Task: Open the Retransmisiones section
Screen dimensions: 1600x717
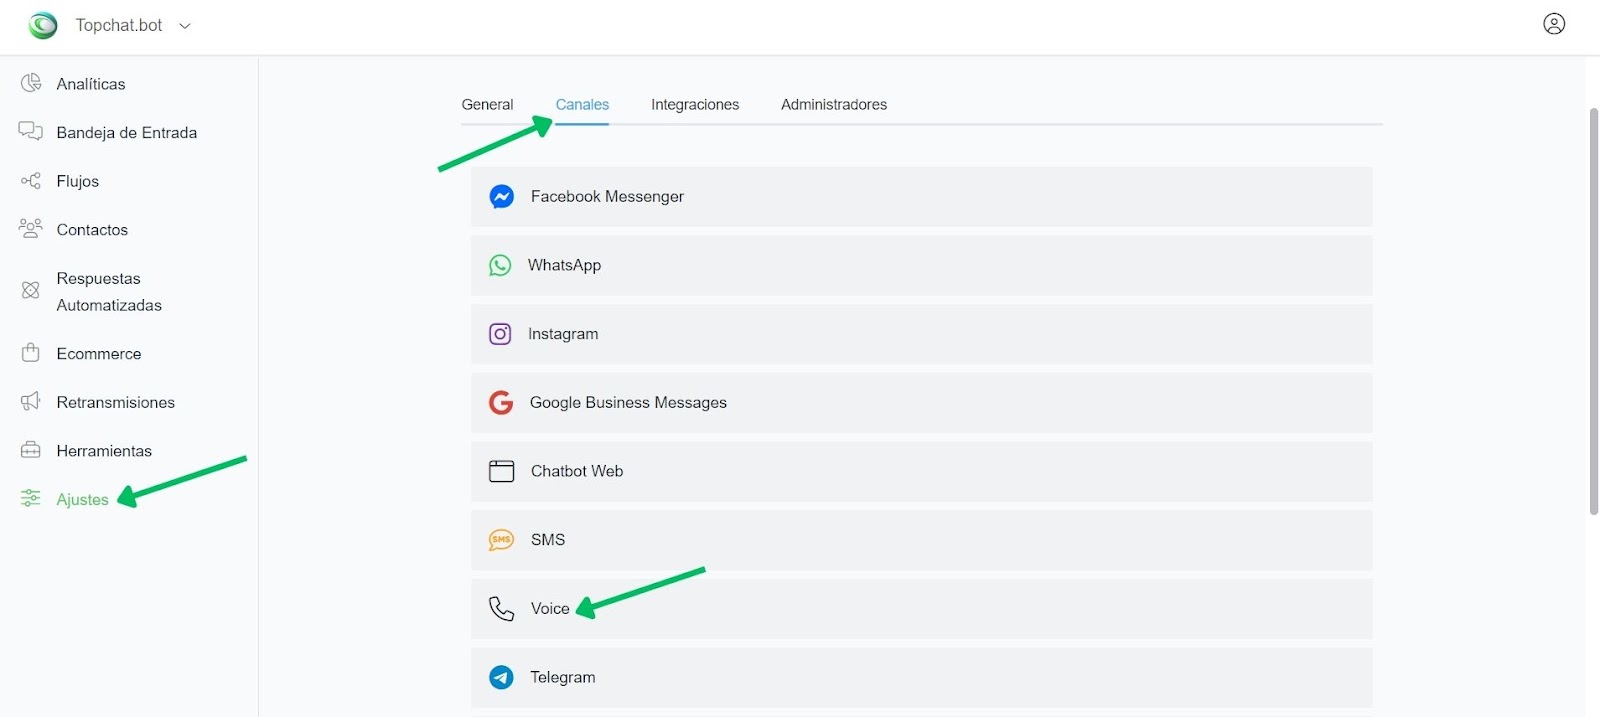Action: [116, 402]
